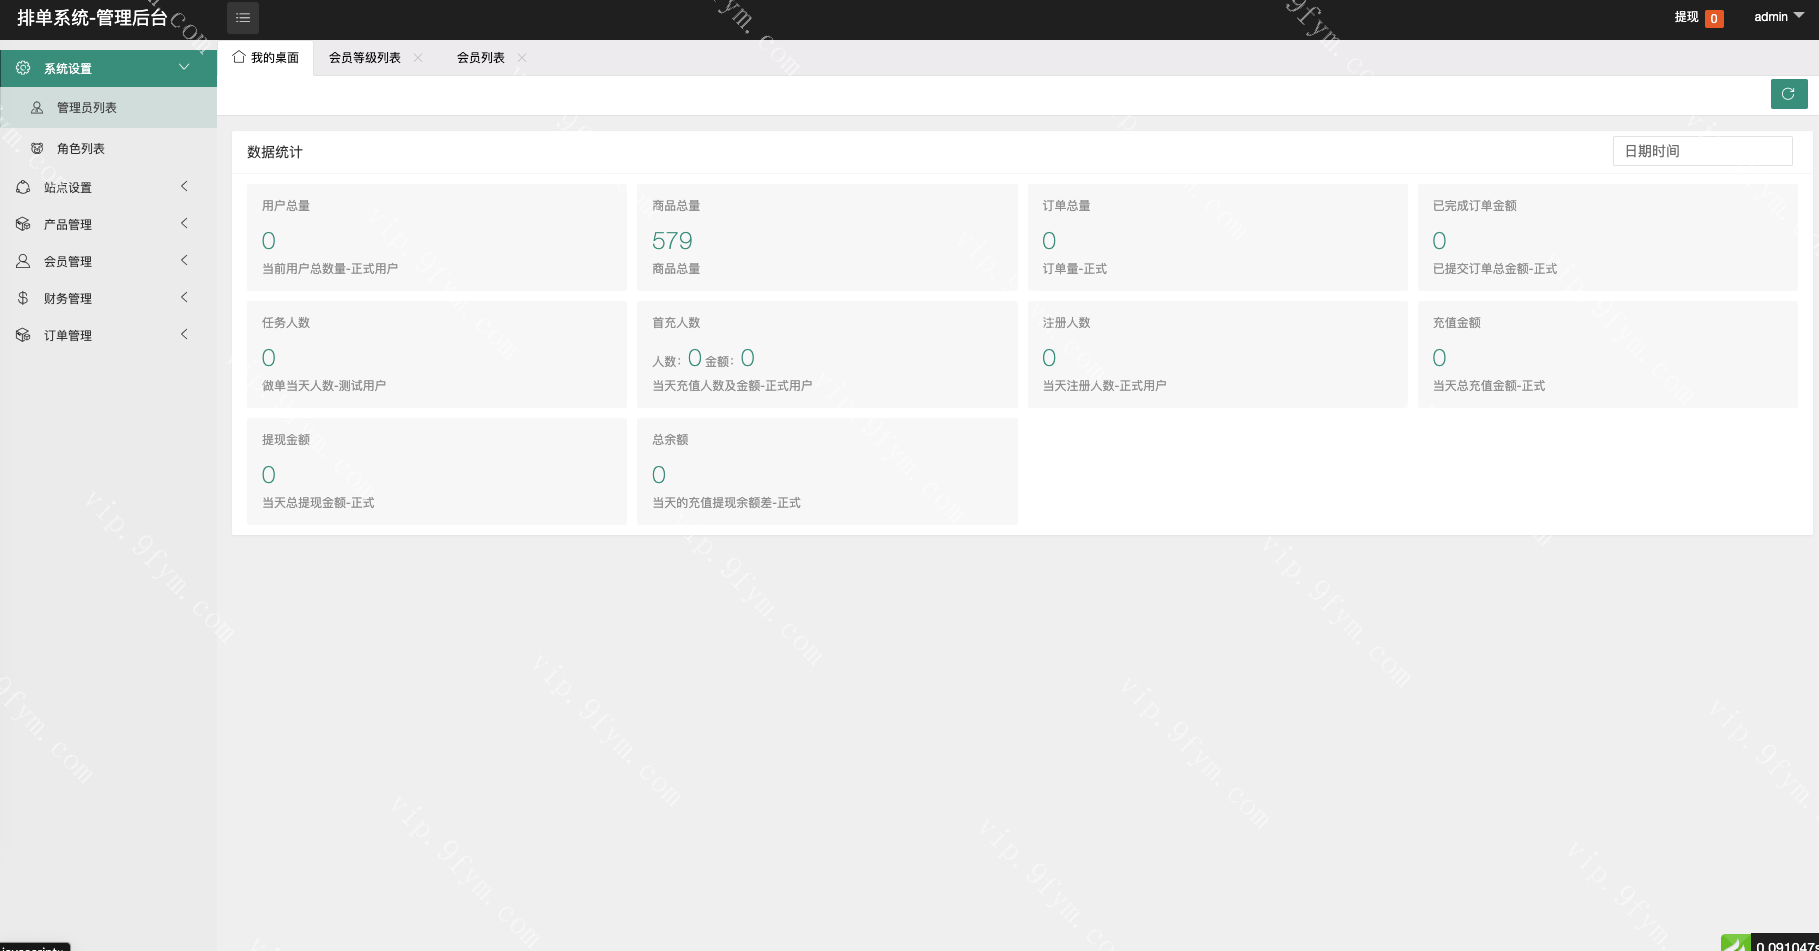Click the 我的桌面 home icon
The width and height of the screenshot is (1819, 951).
point(239,57)
